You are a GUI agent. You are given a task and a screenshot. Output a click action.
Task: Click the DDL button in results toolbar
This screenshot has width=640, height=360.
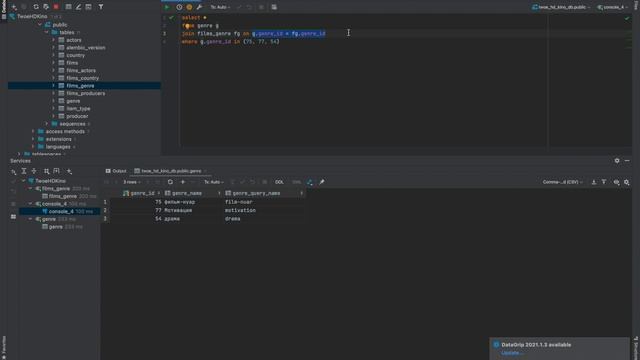(279, 182)
